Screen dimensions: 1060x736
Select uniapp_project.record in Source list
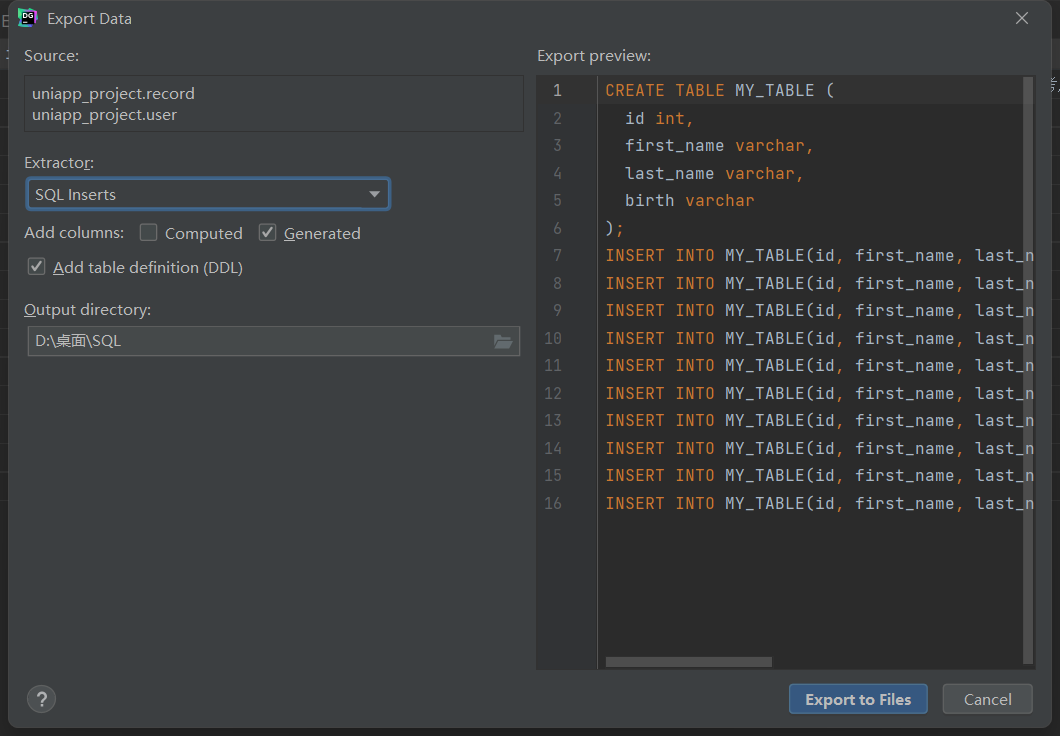pos(113,93)
